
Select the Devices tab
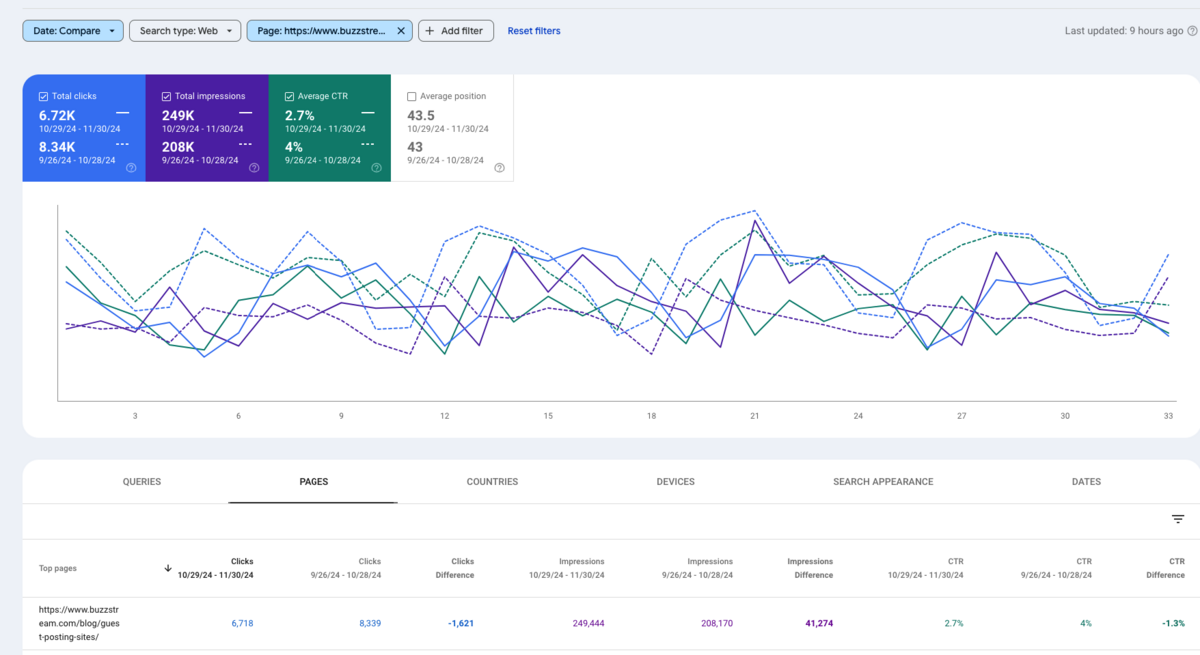(675, 482)
